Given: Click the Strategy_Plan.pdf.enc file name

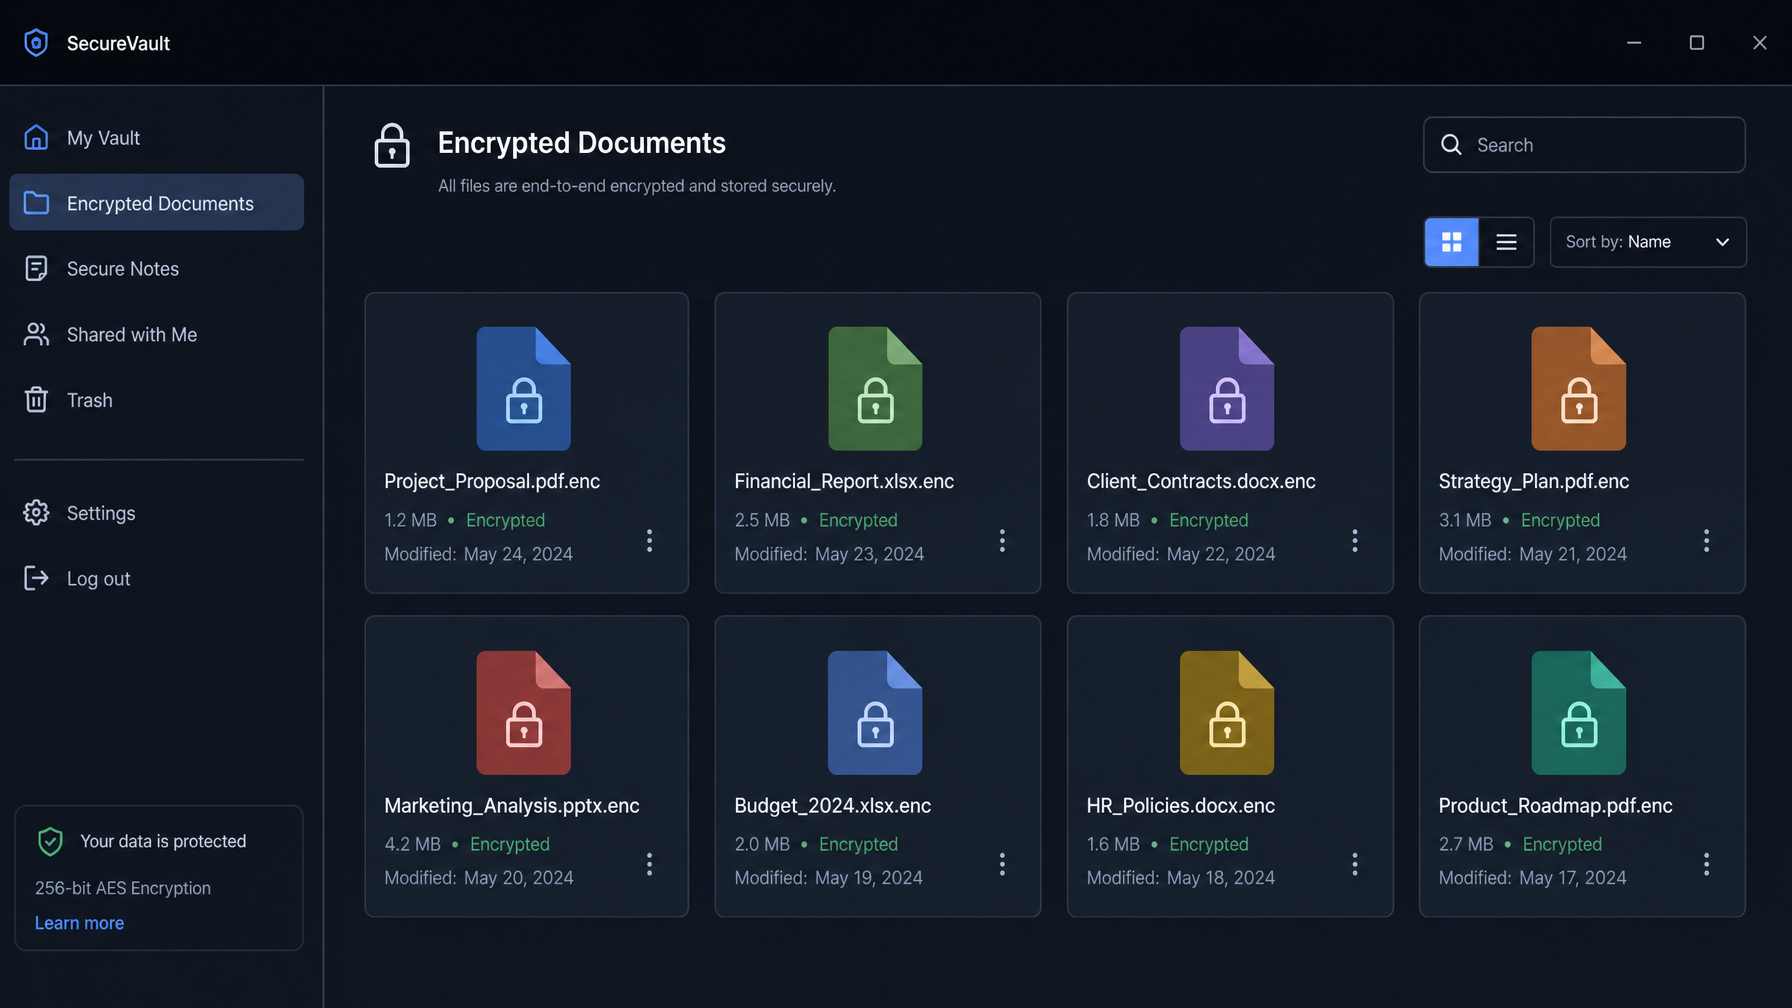Looking at the screenshot, I should [x=1534, y=482].
